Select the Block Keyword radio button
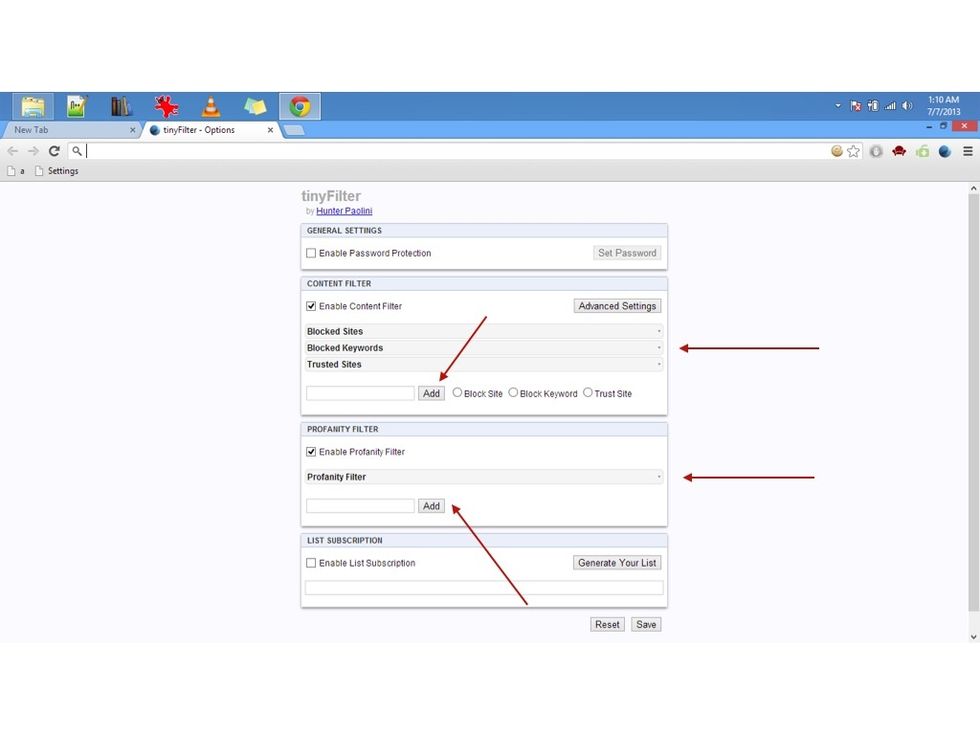The height and width of the screenshot is (735, 980). coord(513,392)
